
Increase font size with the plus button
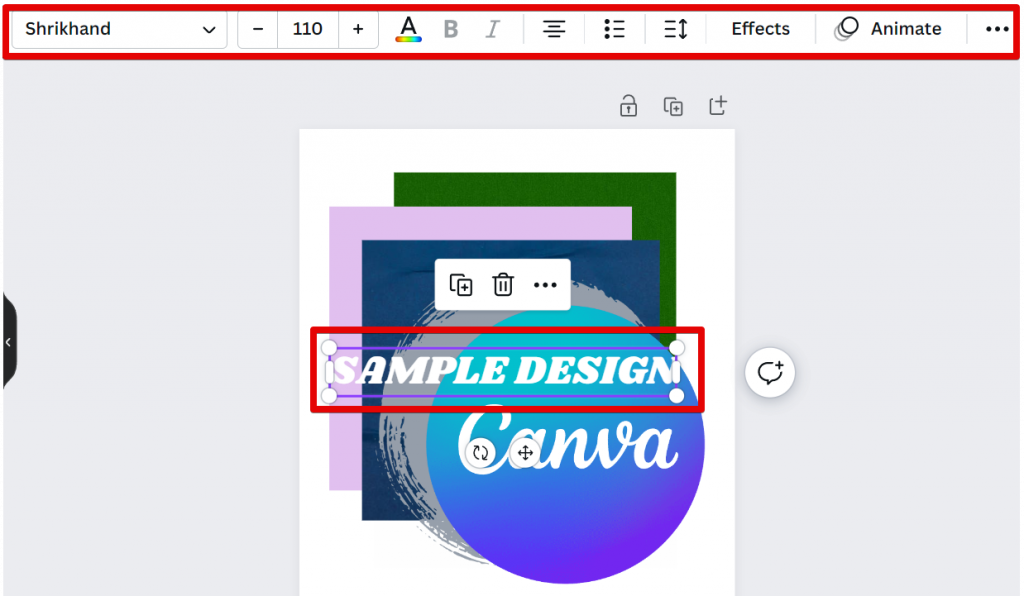358,29
